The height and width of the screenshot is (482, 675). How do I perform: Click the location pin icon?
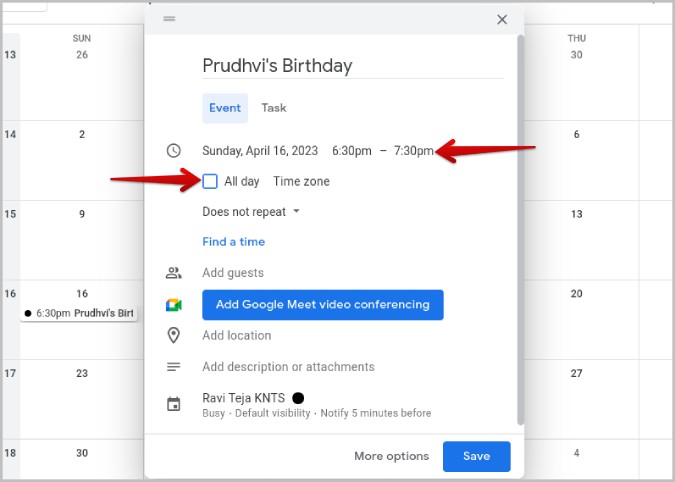[173, 335]
